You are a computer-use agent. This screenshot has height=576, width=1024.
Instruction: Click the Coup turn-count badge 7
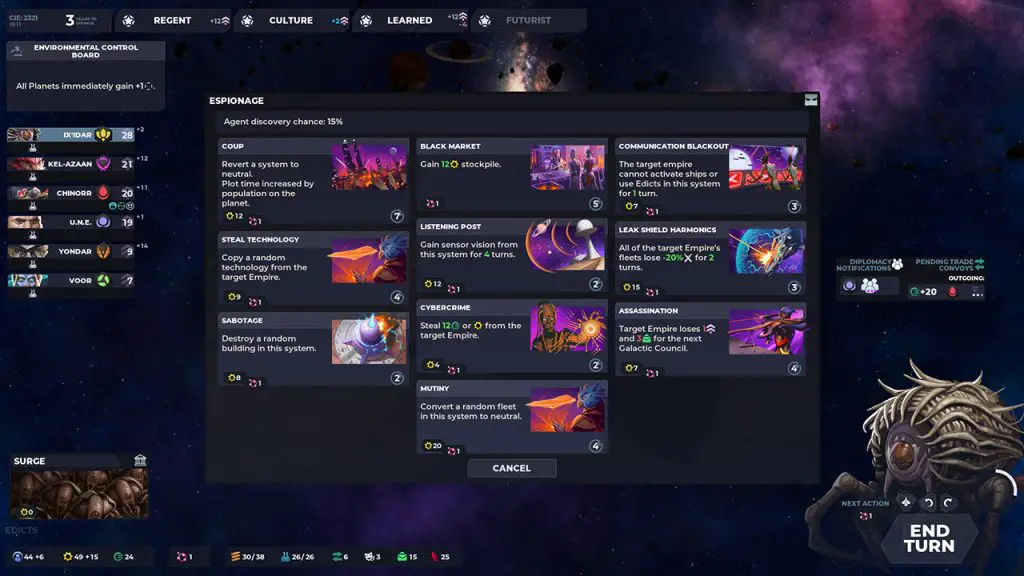(396, 216)
